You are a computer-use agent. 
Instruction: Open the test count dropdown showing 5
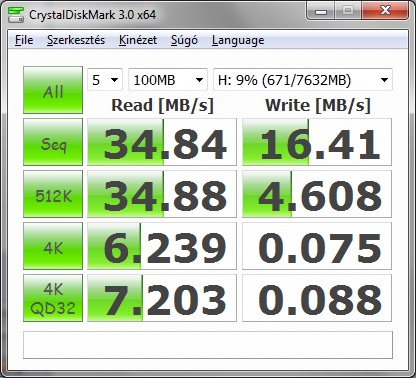pos(105,80)
